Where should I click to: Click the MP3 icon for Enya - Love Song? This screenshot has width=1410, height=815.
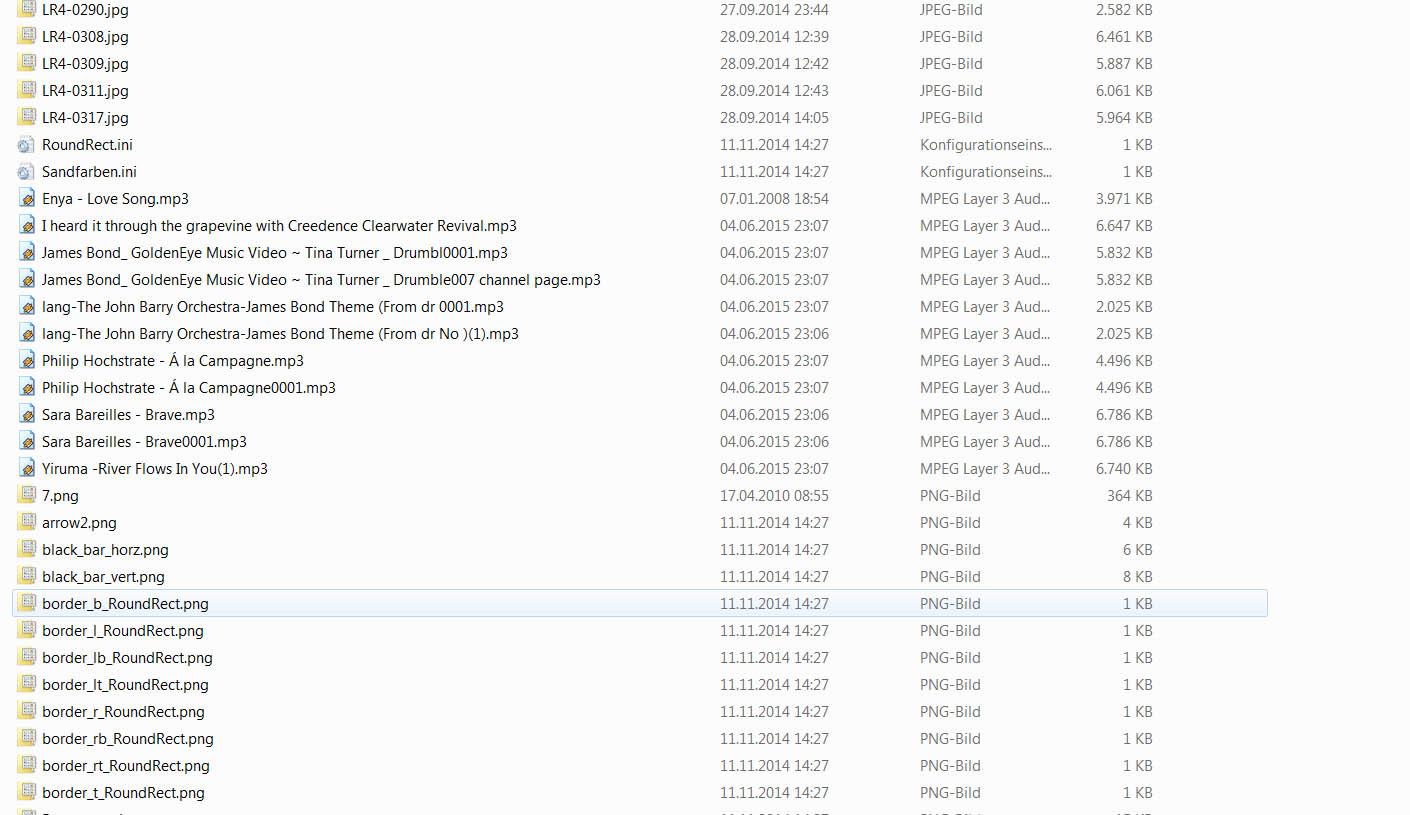click(x=27, y=199)
